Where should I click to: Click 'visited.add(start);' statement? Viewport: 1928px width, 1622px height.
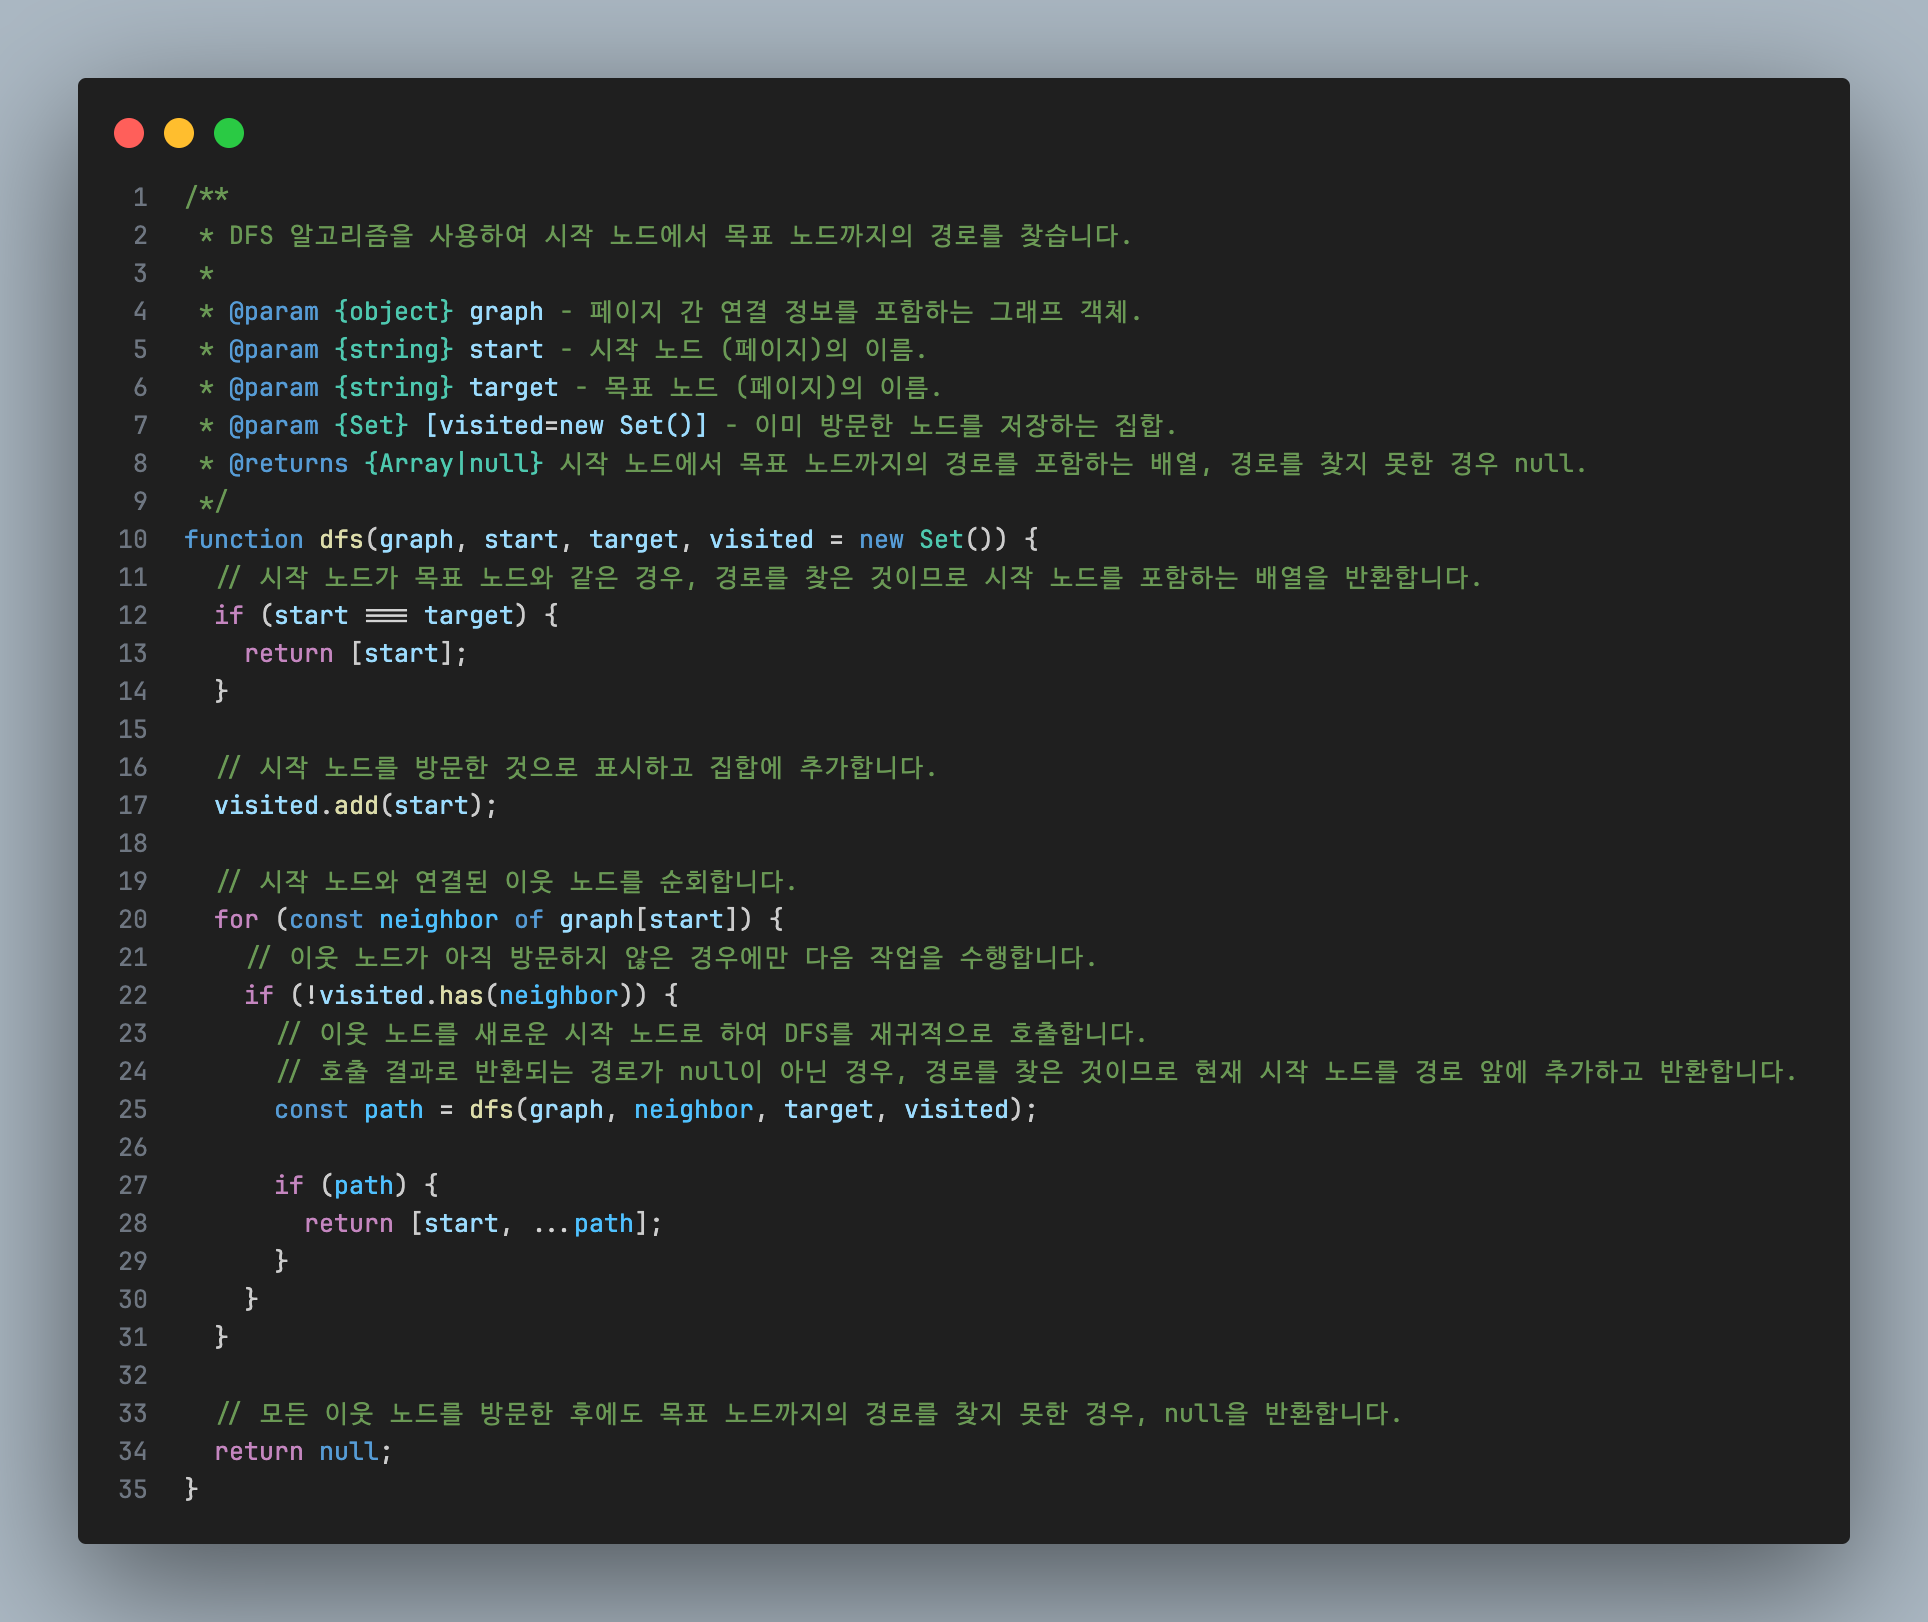click(355, 806)
